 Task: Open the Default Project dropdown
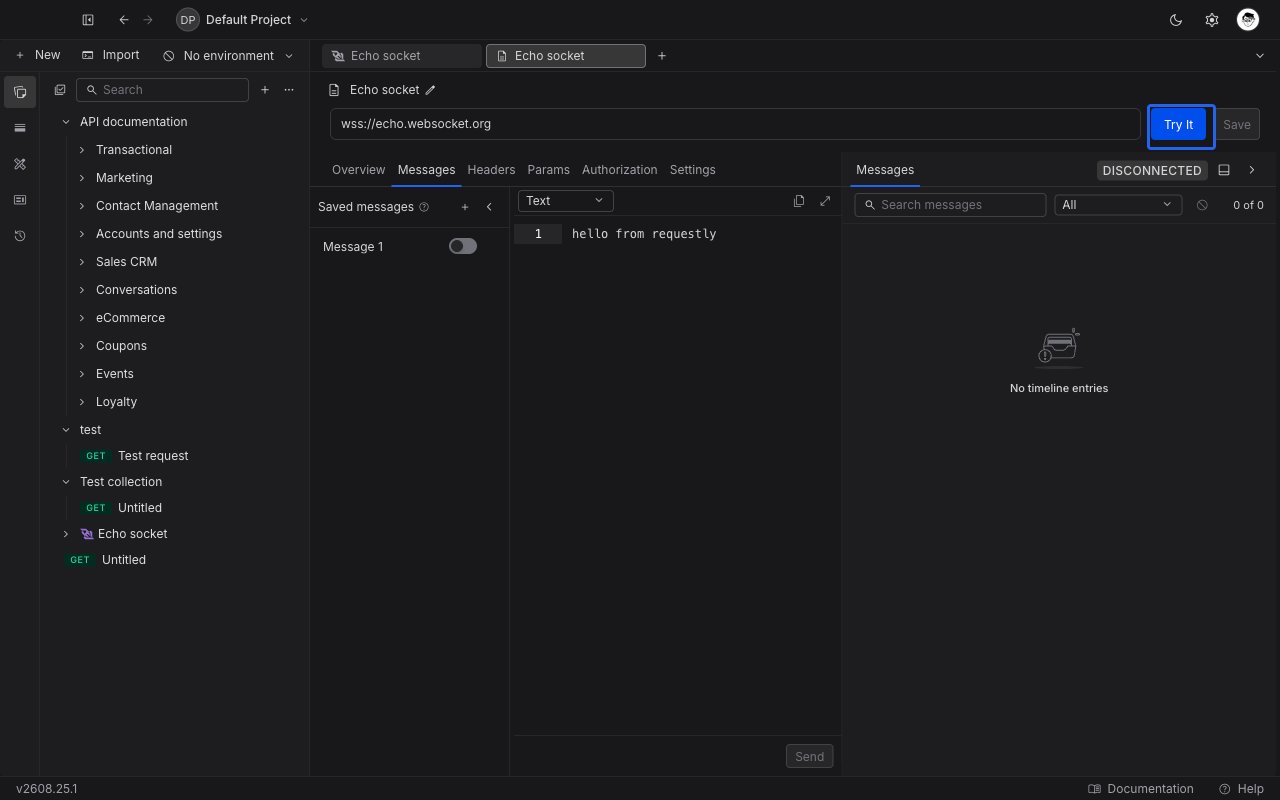[x=243, y=20]
